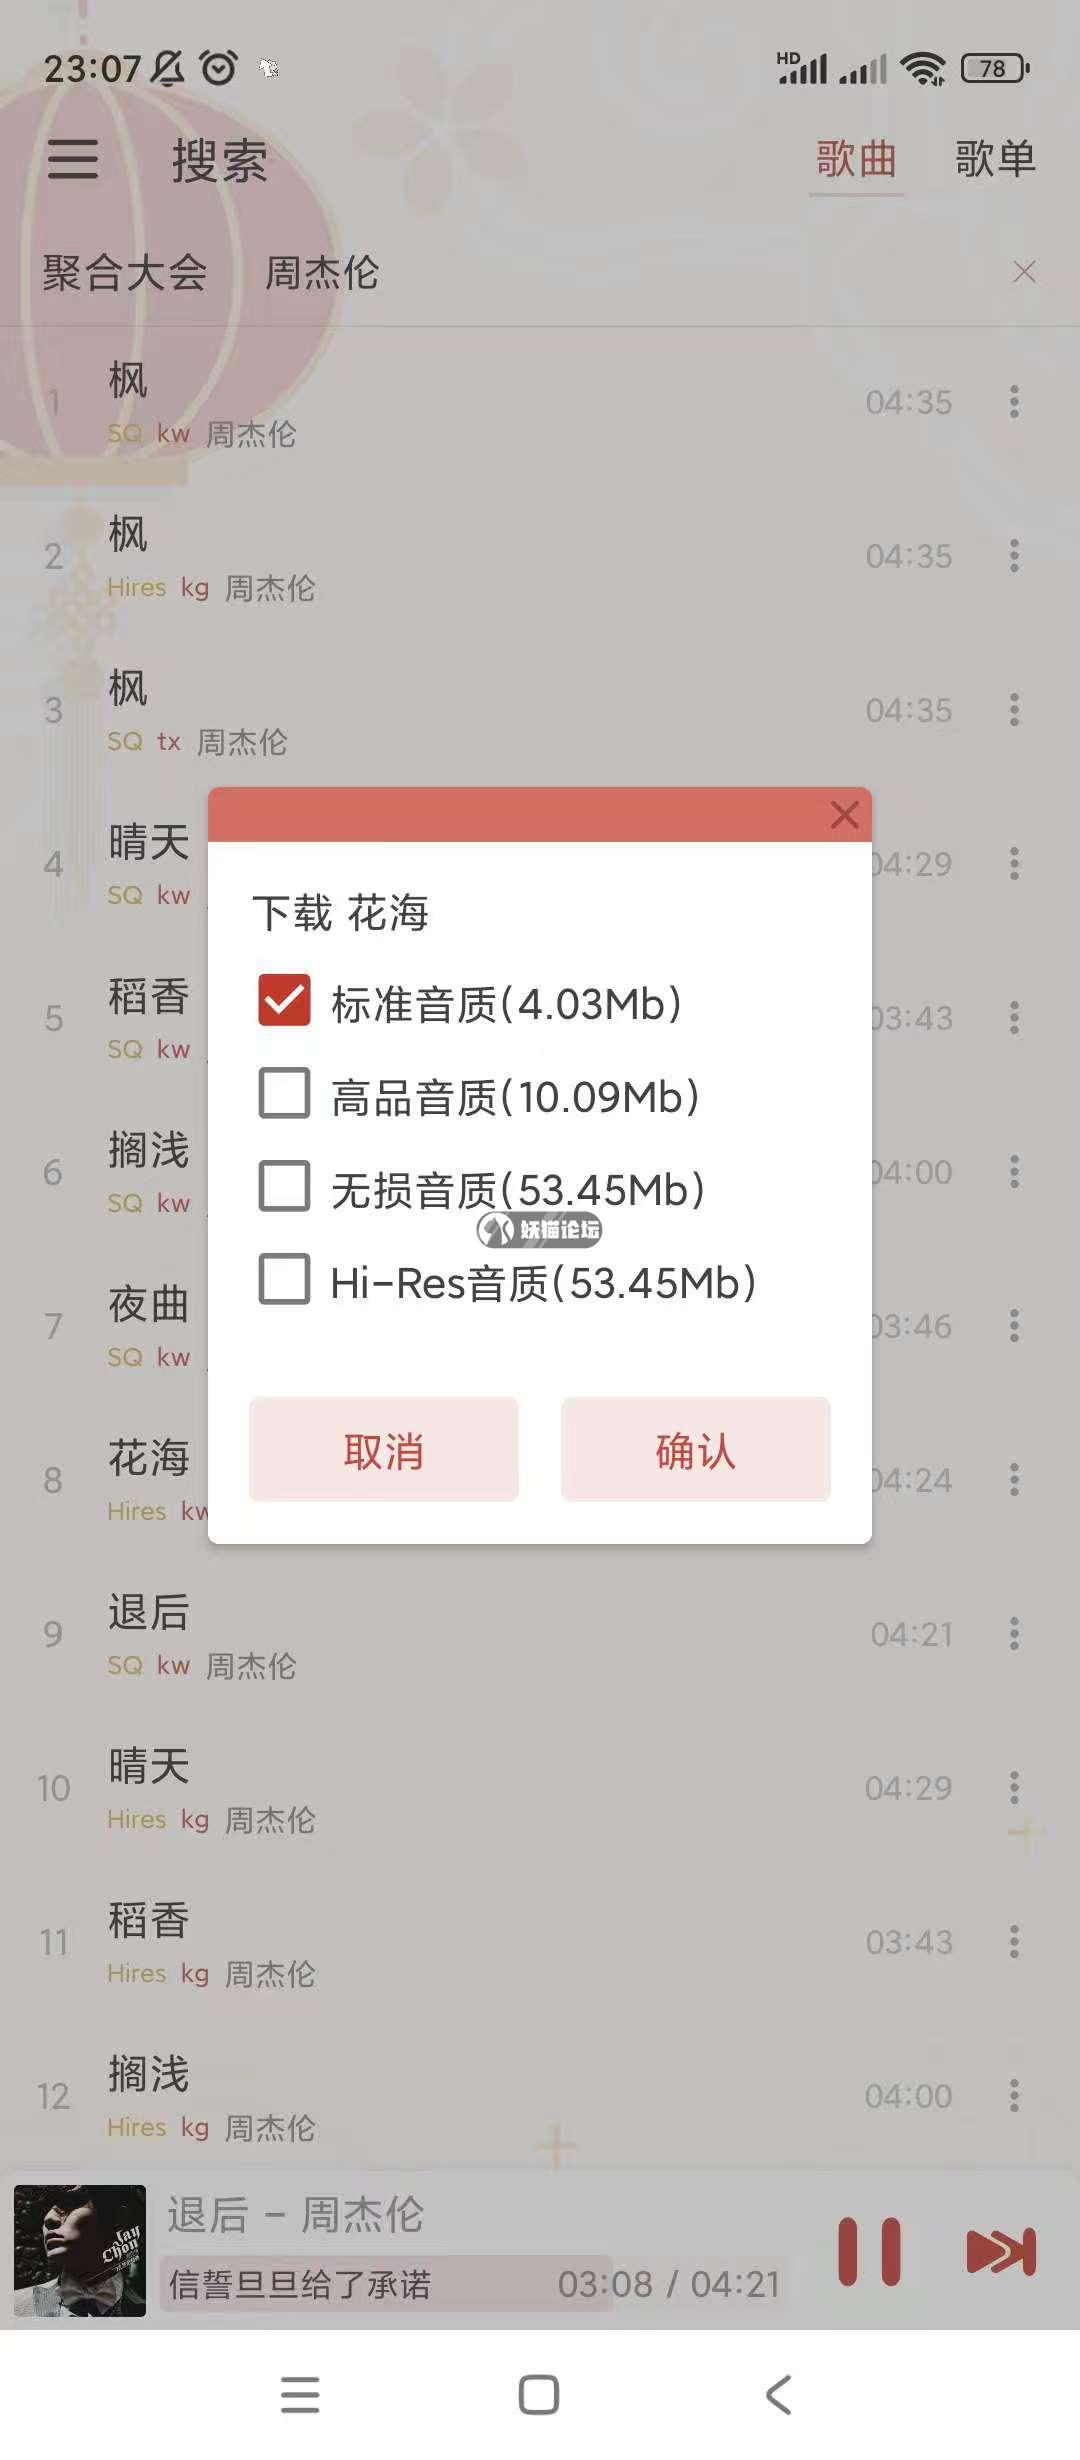The width and height of the screenshot is (1080, 2460).
Task: Open three-dot menu for 退后 row
Action: [1014, 1634]
